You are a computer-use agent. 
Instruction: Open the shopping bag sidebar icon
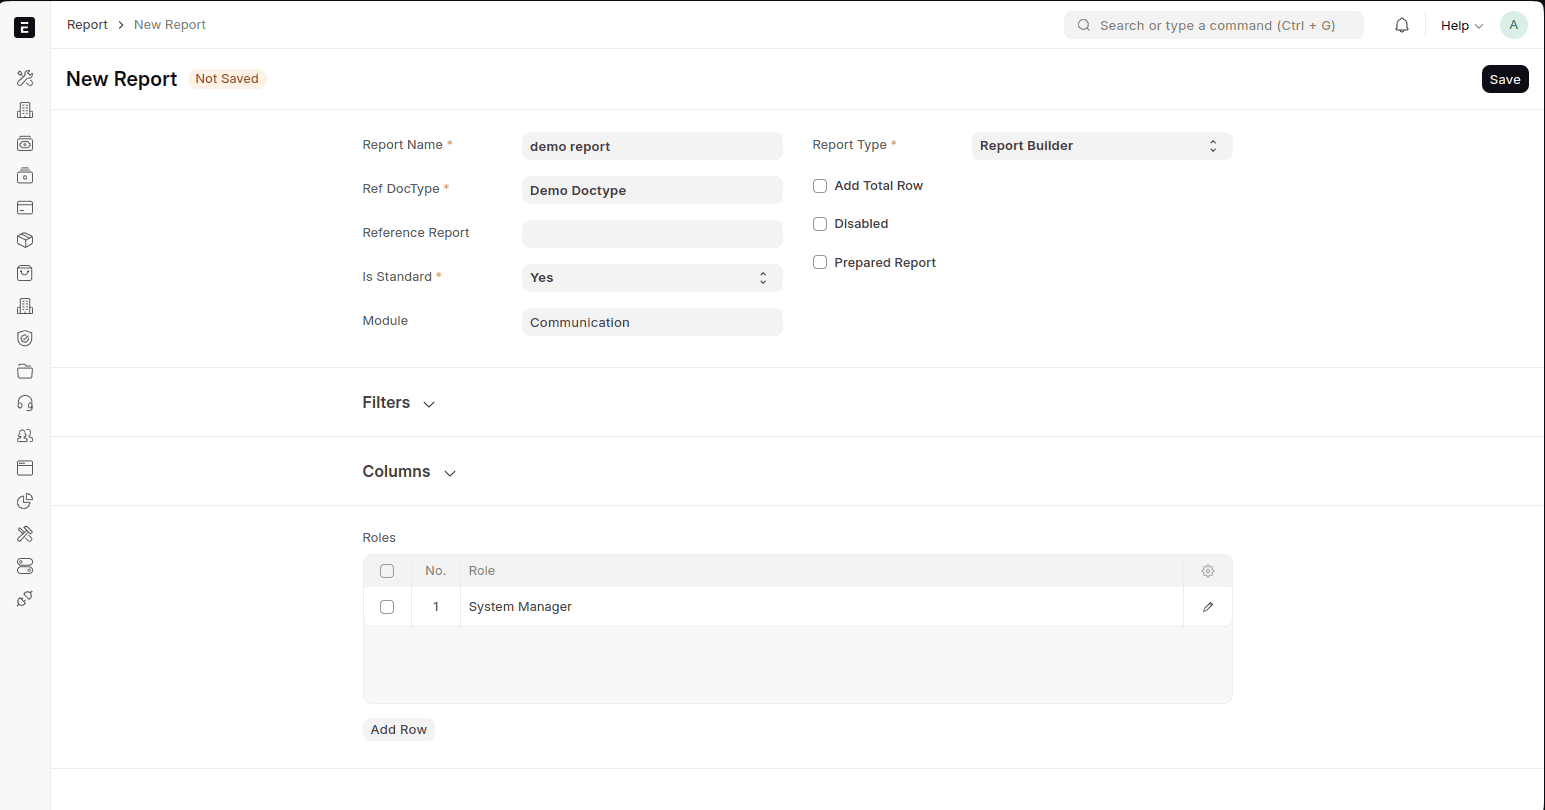[x=25, y=273]
